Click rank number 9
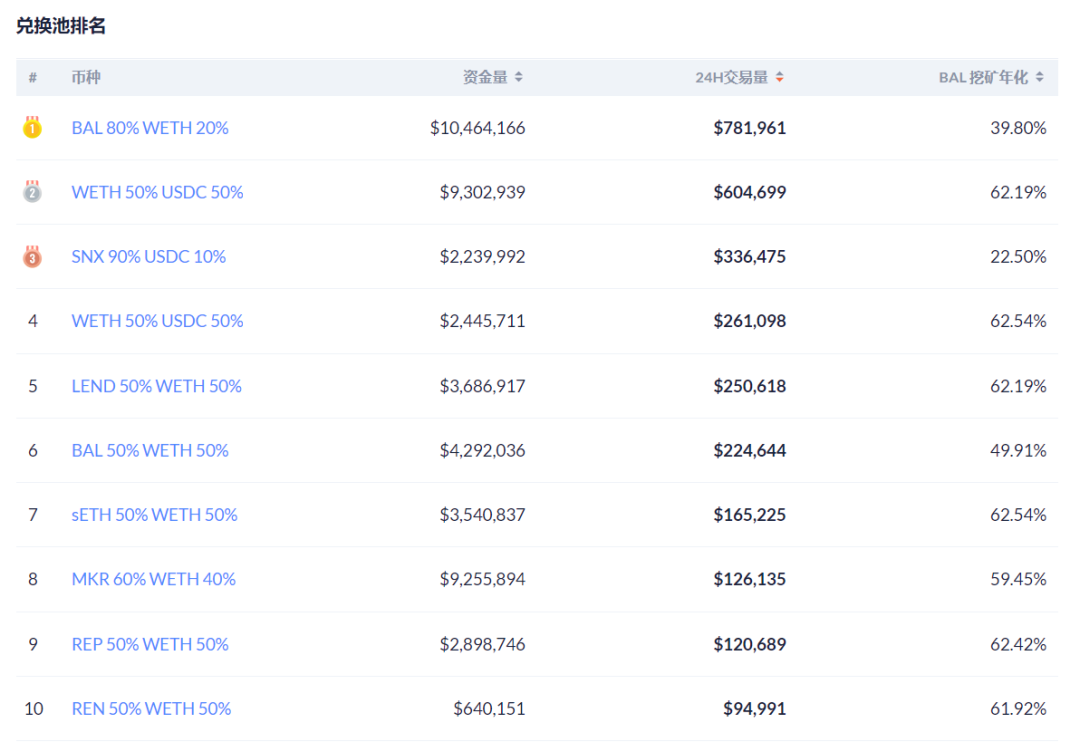Image resolution: width=1080 pixels, height=742 pixels. pos(32,644)
